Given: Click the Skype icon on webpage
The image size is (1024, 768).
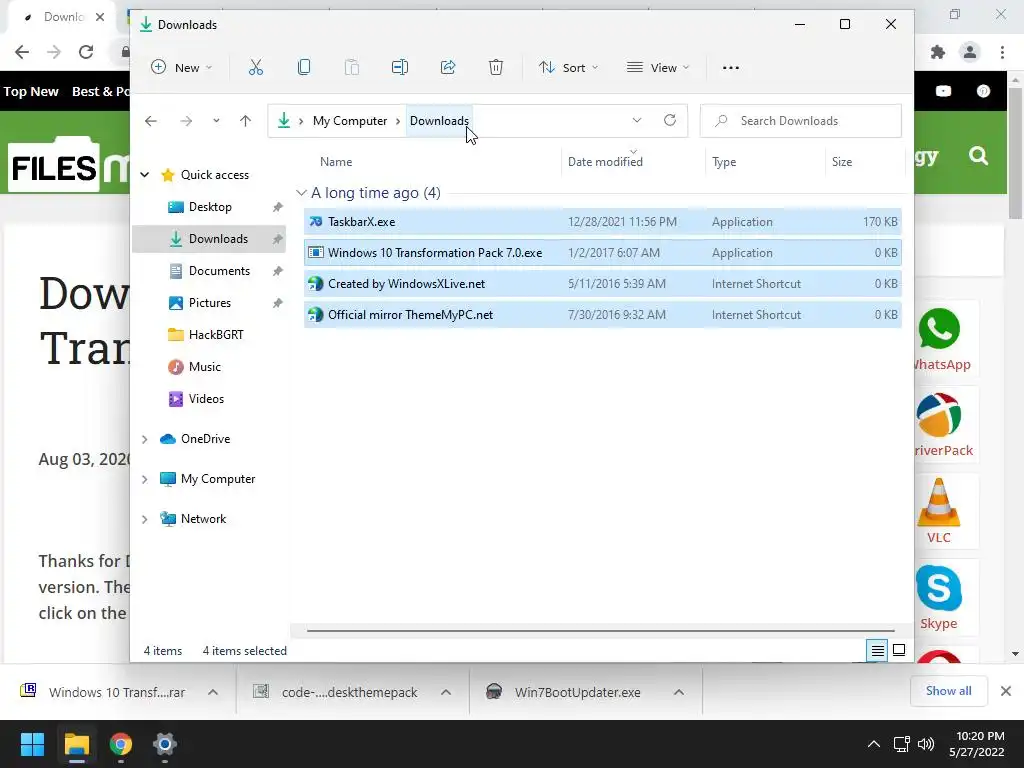Looking at the screenshot, I should [938, 588].
